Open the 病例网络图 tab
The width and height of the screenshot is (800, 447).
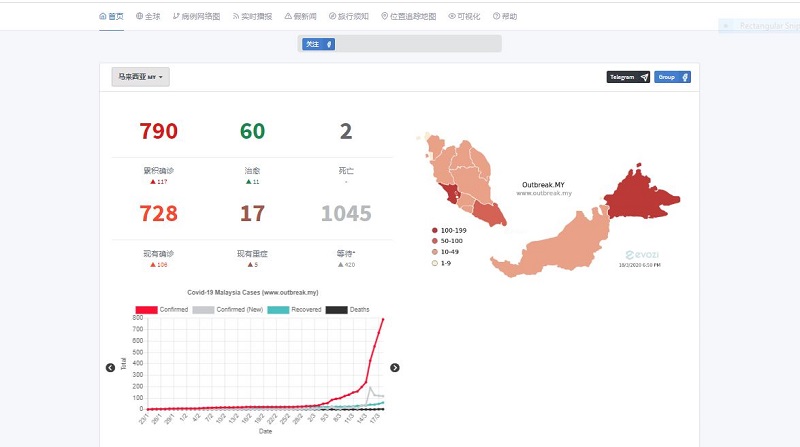195,17
